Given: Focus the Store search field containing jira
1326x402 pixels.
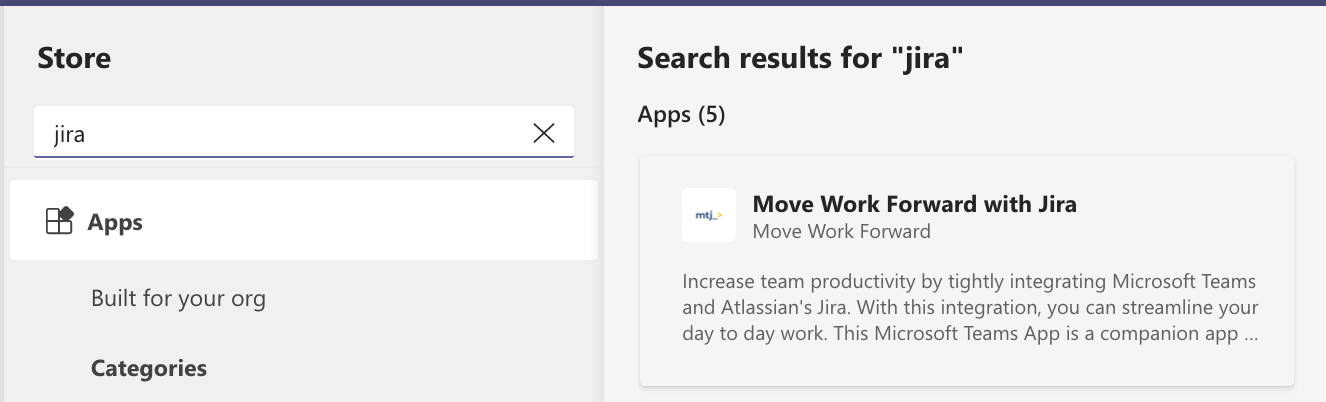Looking at the screenshot, I should tap(280, 133).
